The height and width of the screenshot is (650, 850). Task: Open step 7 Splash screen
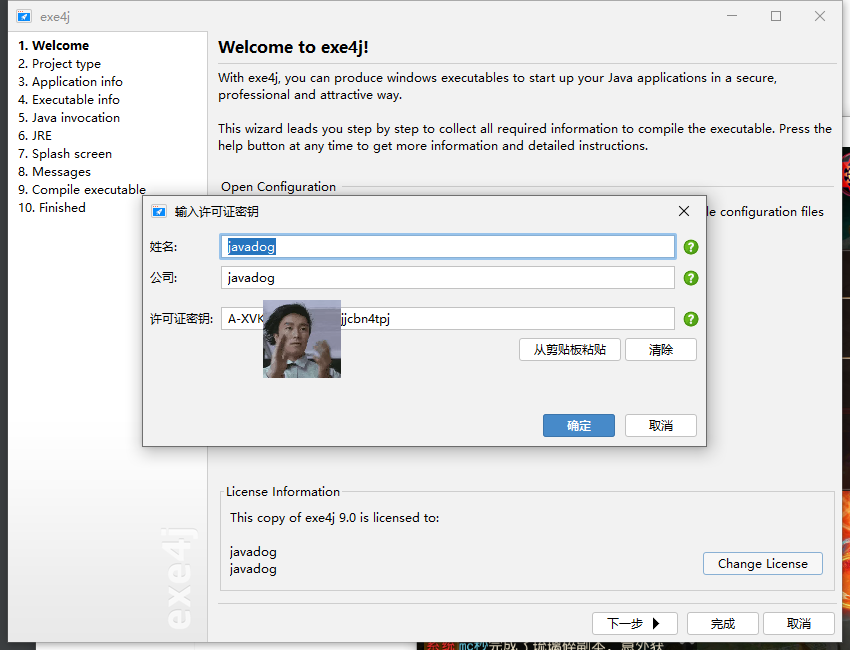pyautogui.click(x=65, y=153)
